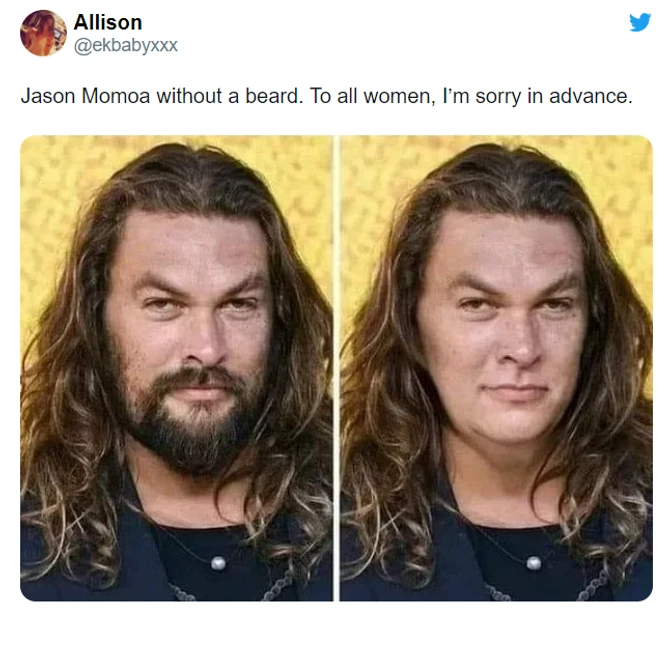Screen dimensions: 670x658
Task: Open Allison's round profile avatar
Action: [43, 33]
